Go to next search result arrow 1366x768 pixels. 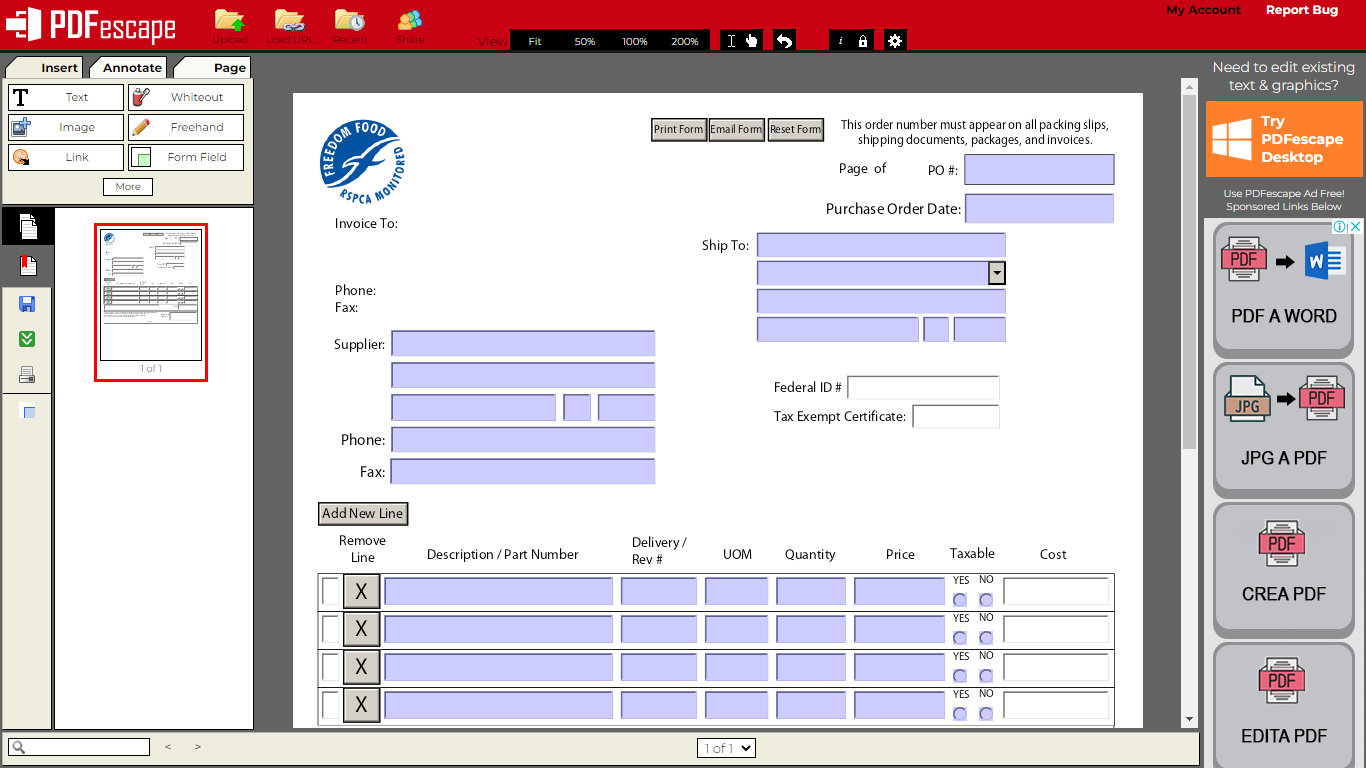pyautogui.click(x=198, y=747)
